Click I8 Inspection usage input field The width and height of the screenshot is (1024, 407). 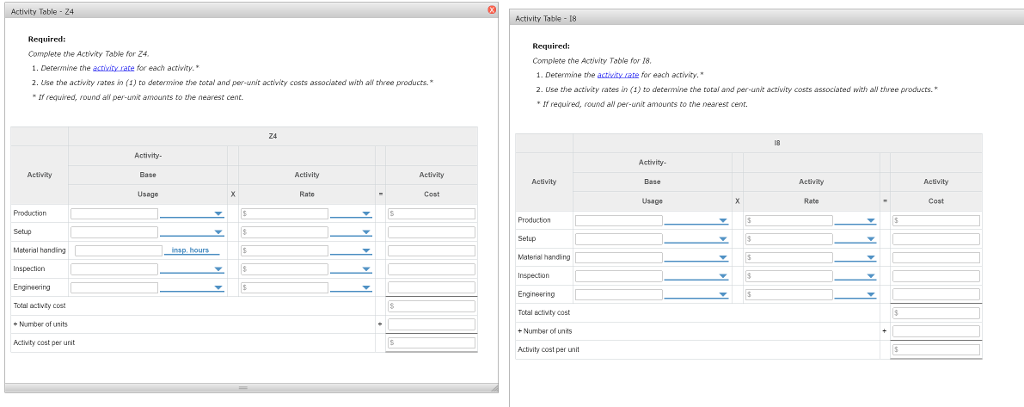pos(618,276)
